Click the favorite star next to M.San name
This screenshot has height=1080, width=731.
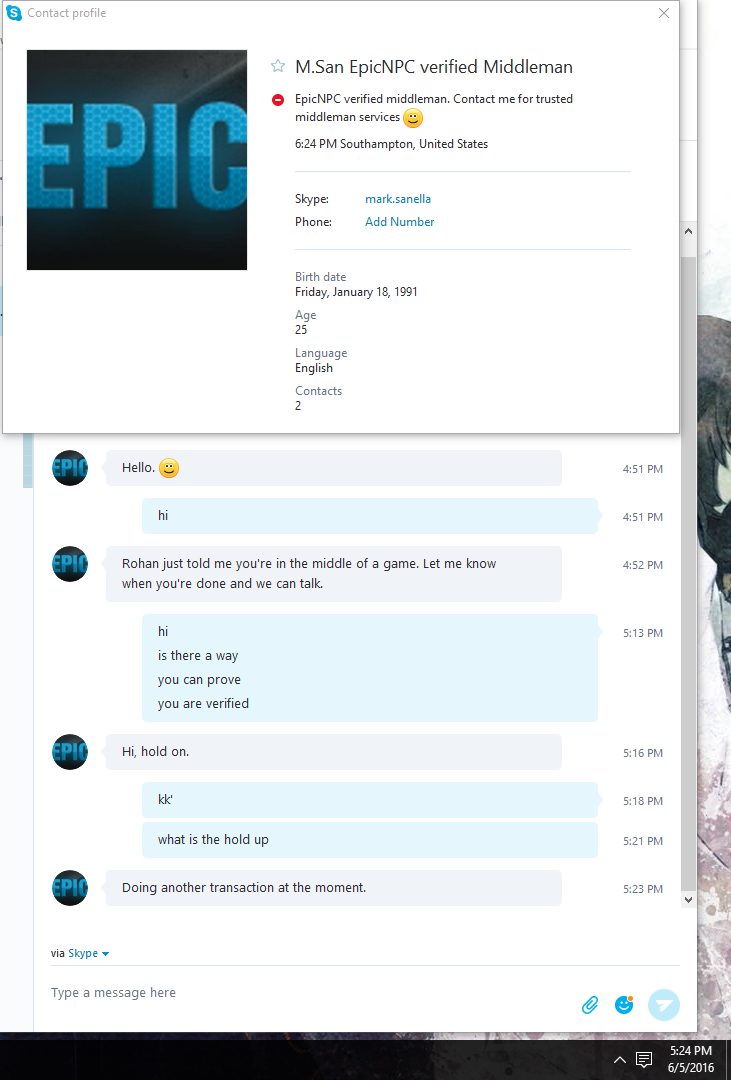pos(278,66)
